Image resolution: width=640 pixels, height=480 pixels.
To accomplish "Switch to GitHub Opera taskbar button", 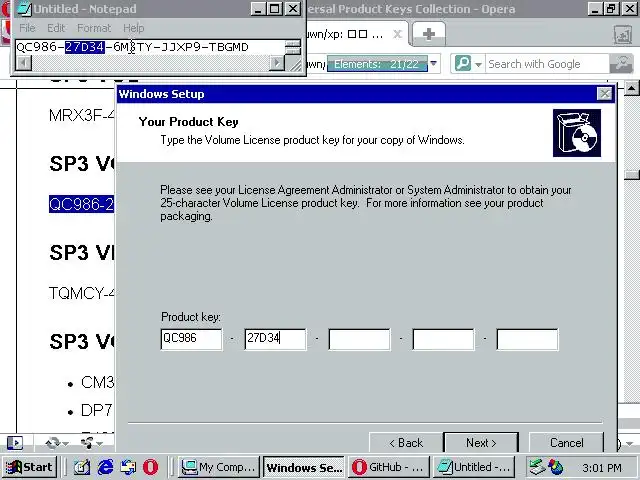I will [389, 467].
